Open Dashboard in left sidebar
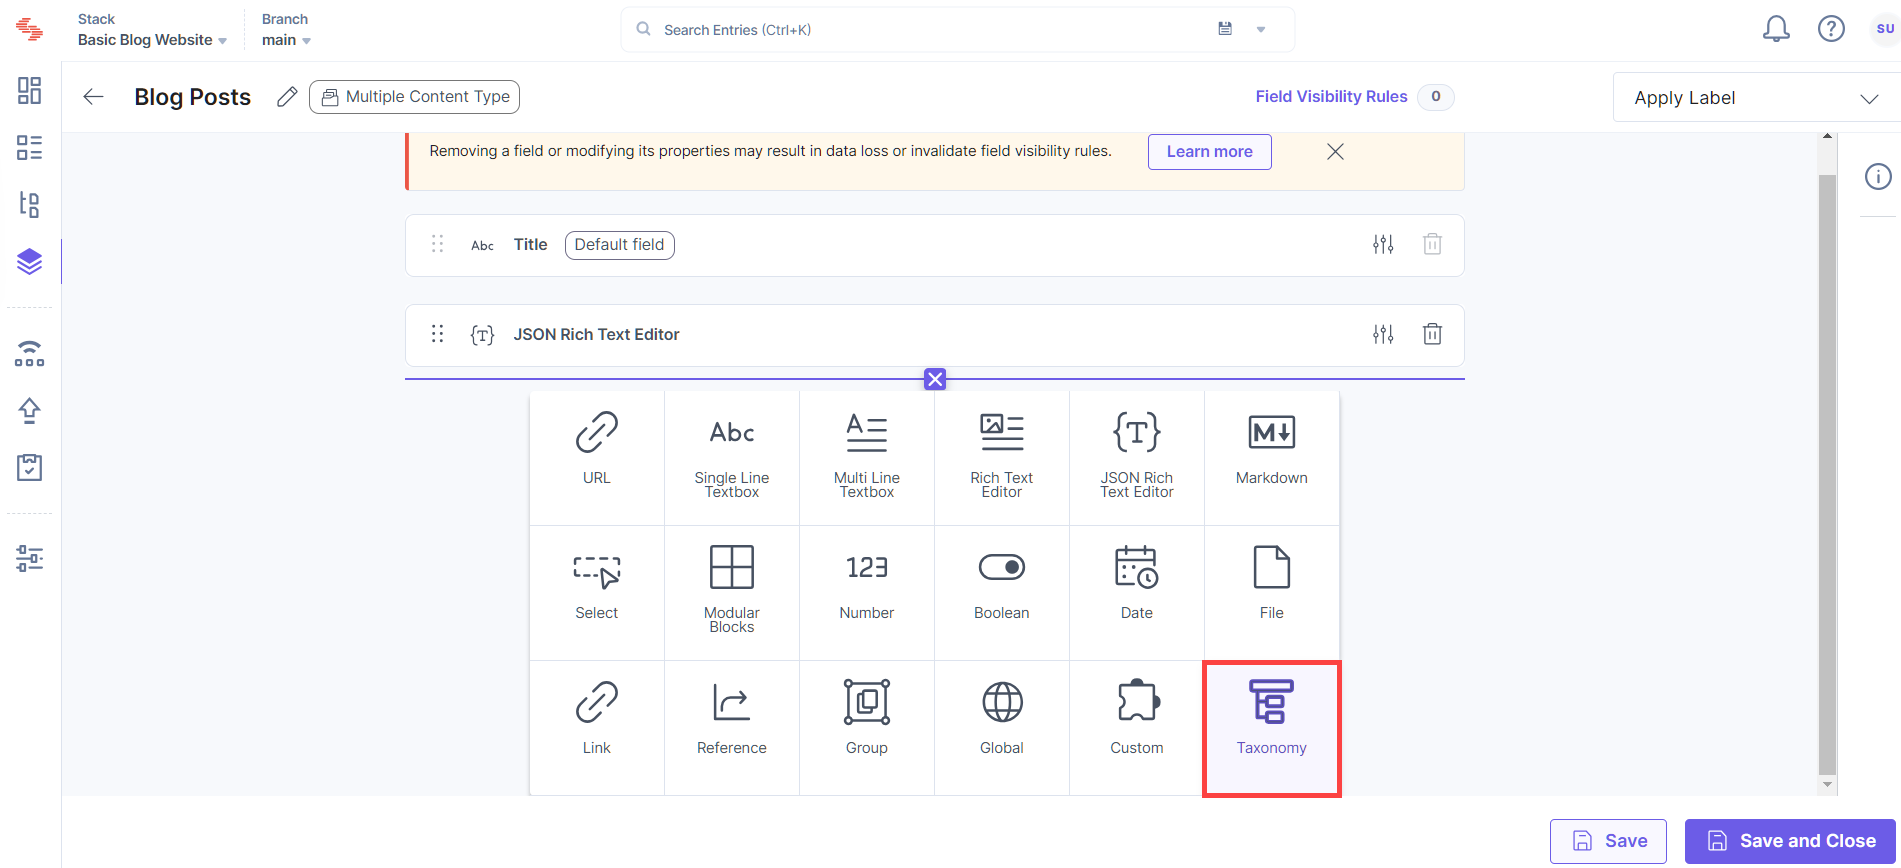 coord(30,90)
